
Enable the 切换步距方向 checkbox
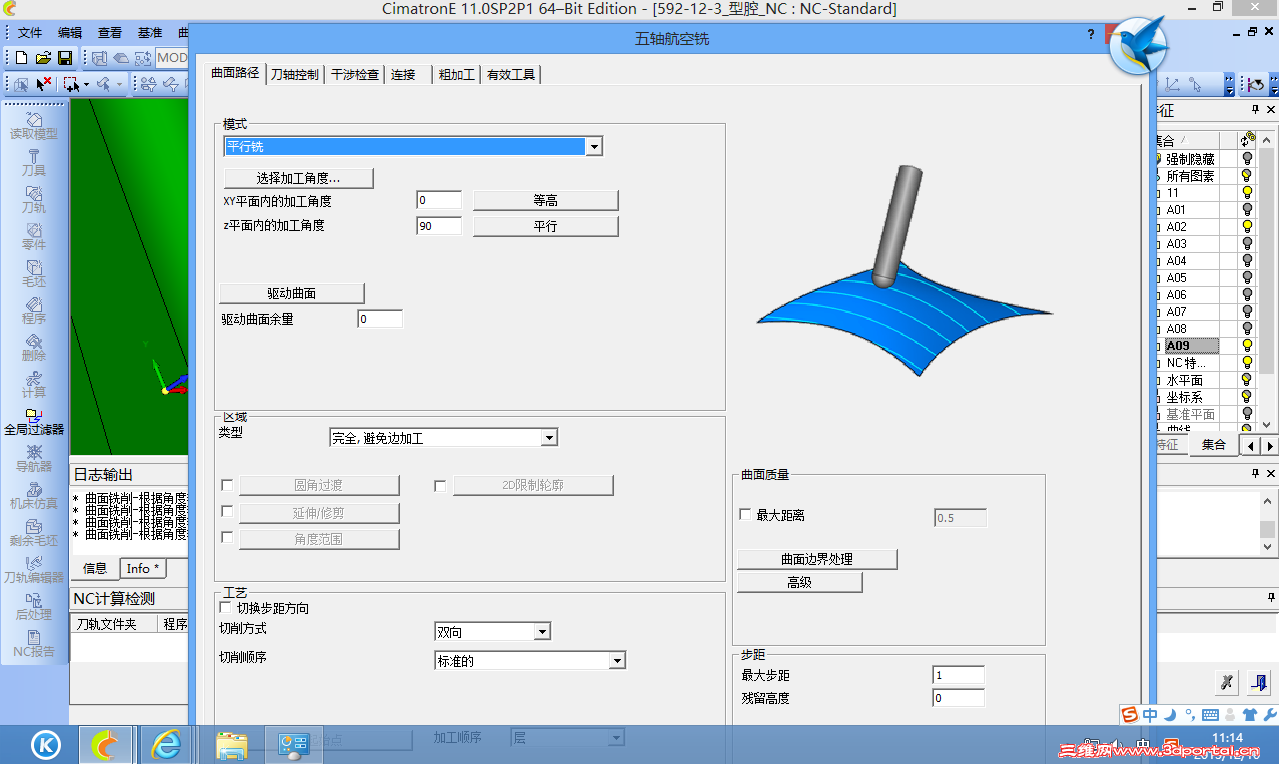pyautogui.click(x=226, y=607)
